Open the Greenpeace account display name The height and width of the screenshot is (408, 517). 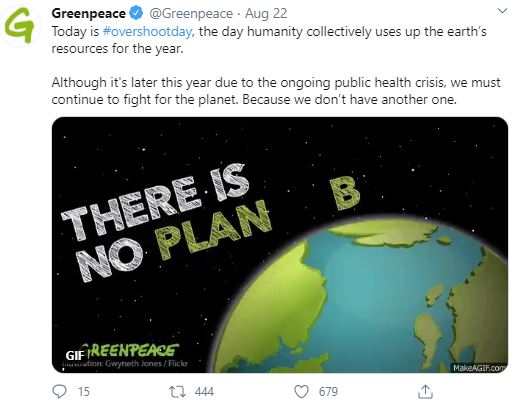point(89,14)
